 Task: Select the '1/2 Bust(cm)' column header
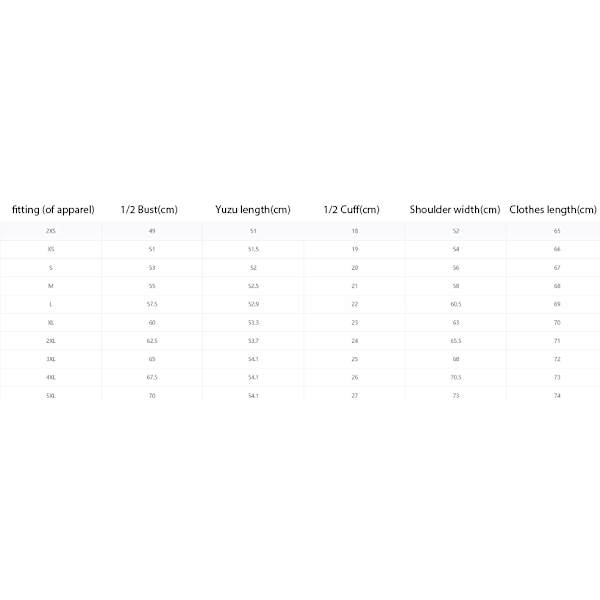pos(149,210)
